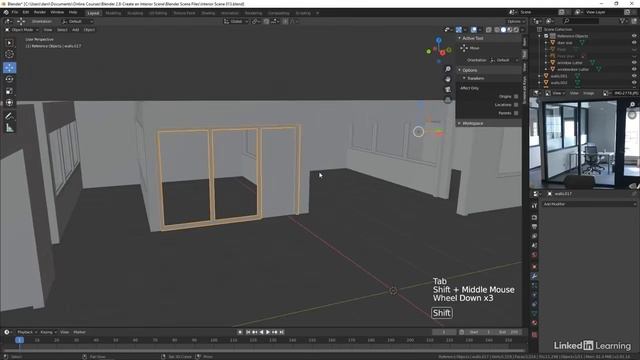This screenshot has height=360, width=640.
Task: Open the Render menu
Action: pyautogui.click(x=40, y=13)
